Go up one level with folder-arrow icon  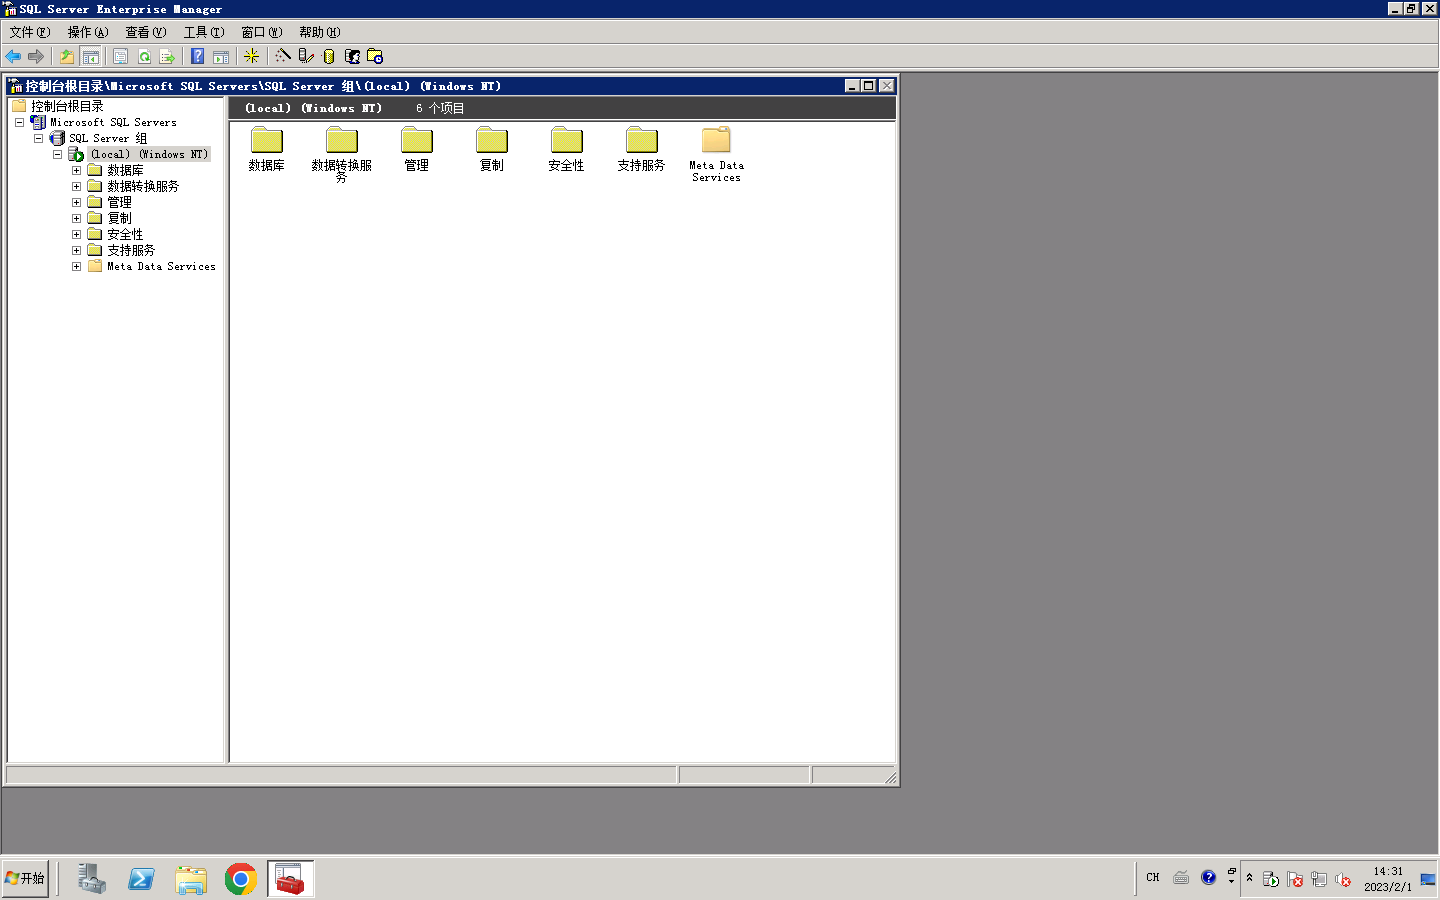tap(67, 57)
